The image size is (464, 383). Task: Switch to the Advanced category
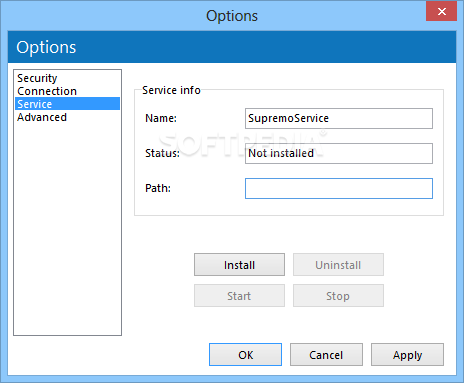(x=67, y=117)
